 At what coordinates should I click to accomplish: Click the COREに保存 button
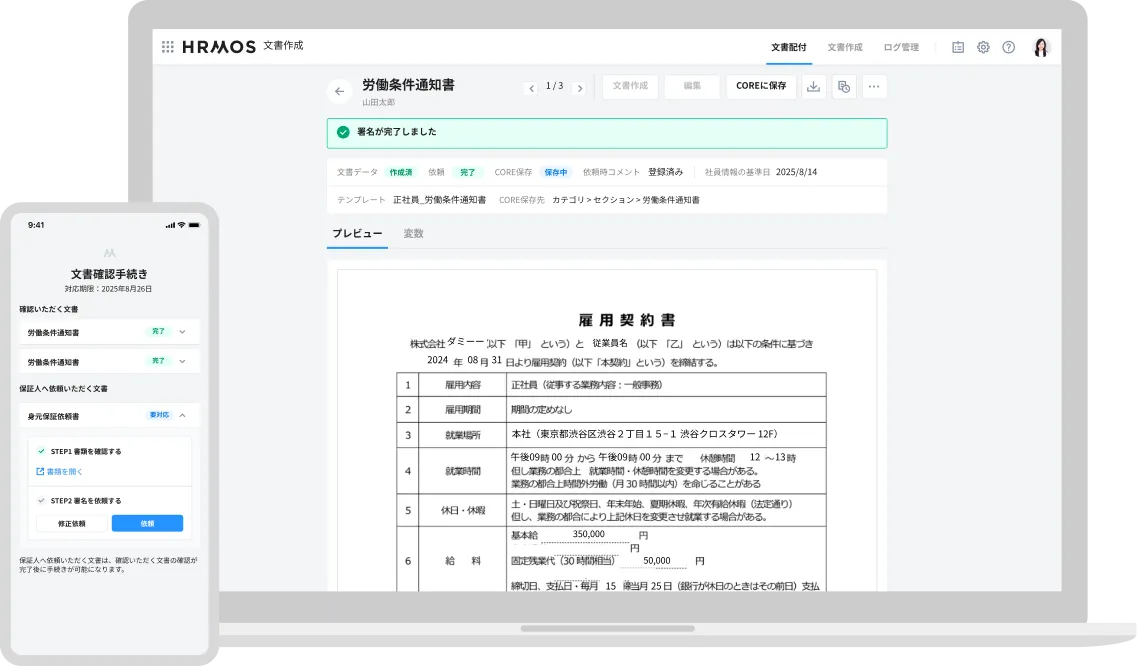click(x=761, y=87)
